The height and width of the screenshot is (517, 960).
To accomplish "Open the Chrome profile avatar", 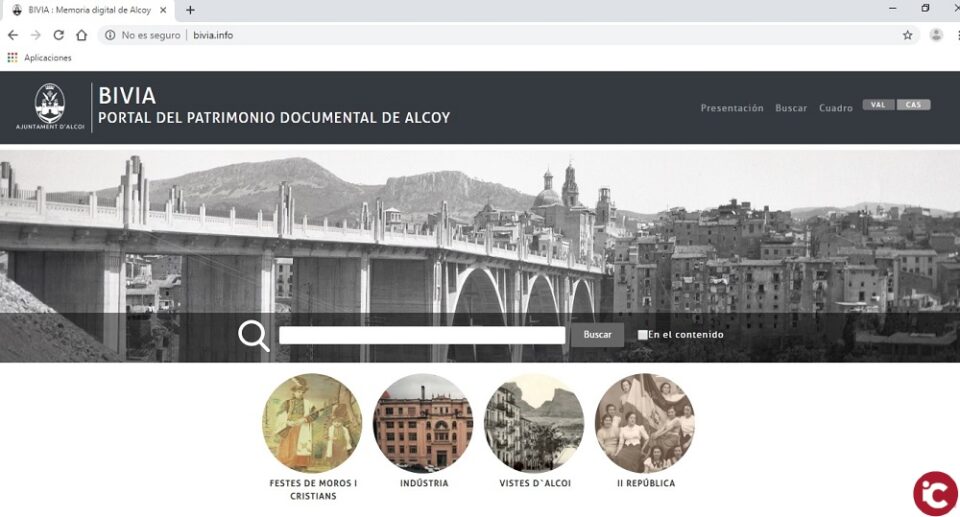I will click(x=936, y=35).
